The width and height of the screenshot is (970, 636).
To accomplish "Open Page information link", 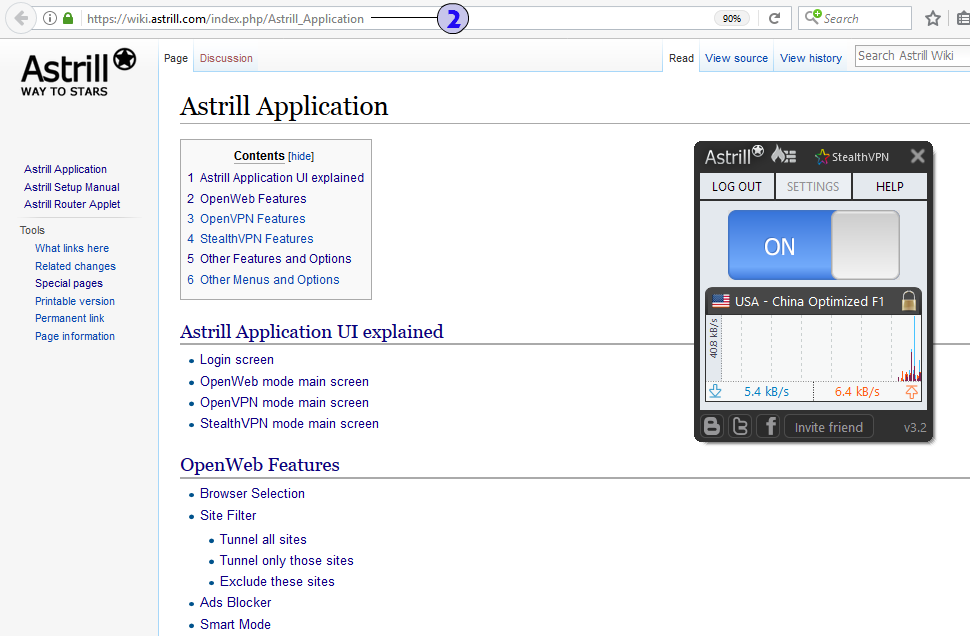I will tap(75, 336).
